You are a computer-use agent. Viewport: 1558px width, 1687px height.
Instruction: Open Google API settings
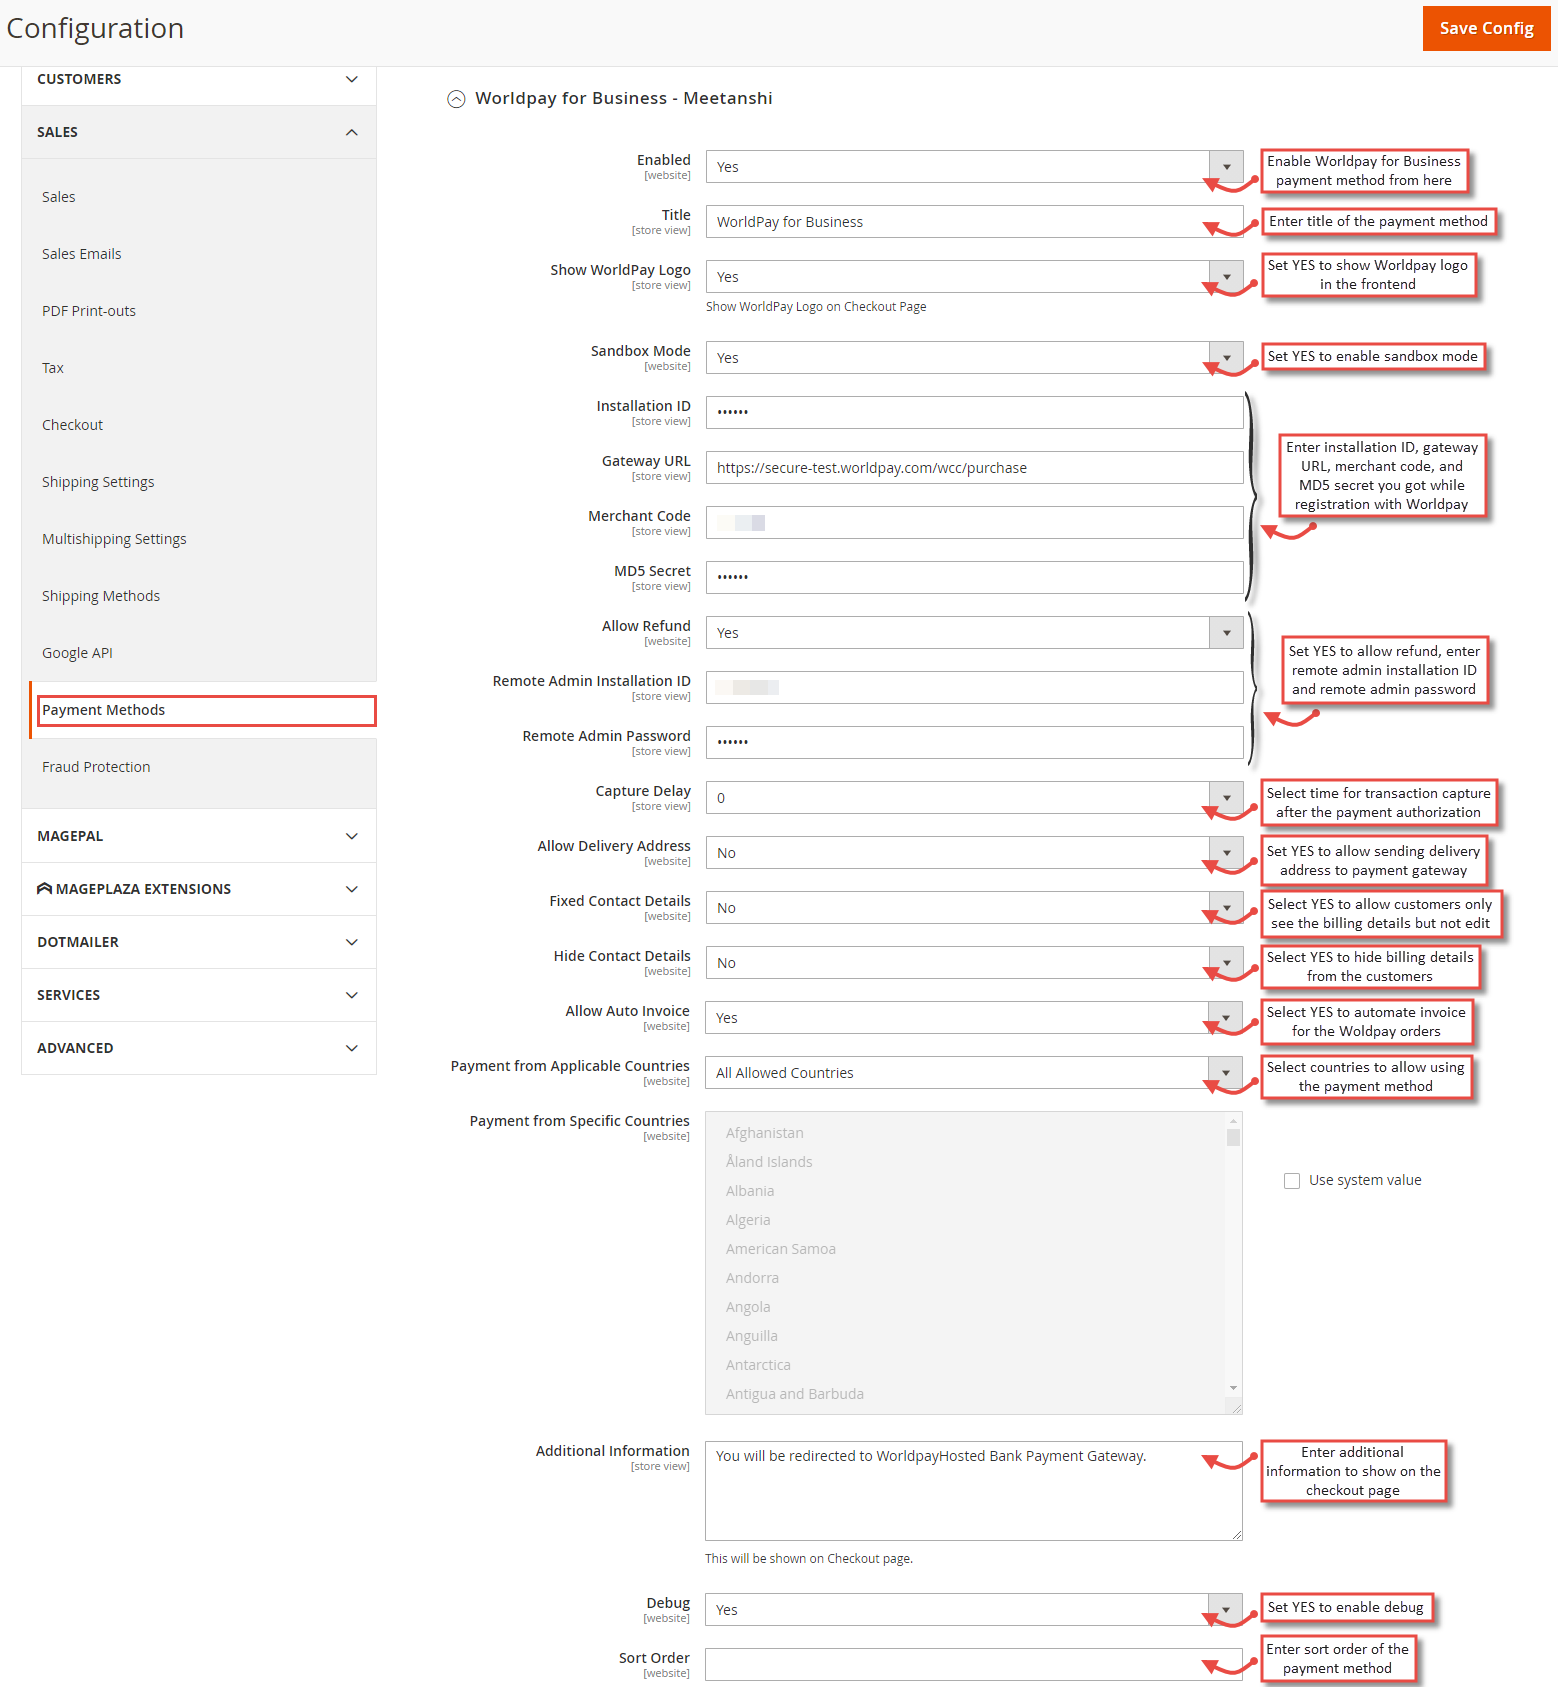[x=77, y=653]
